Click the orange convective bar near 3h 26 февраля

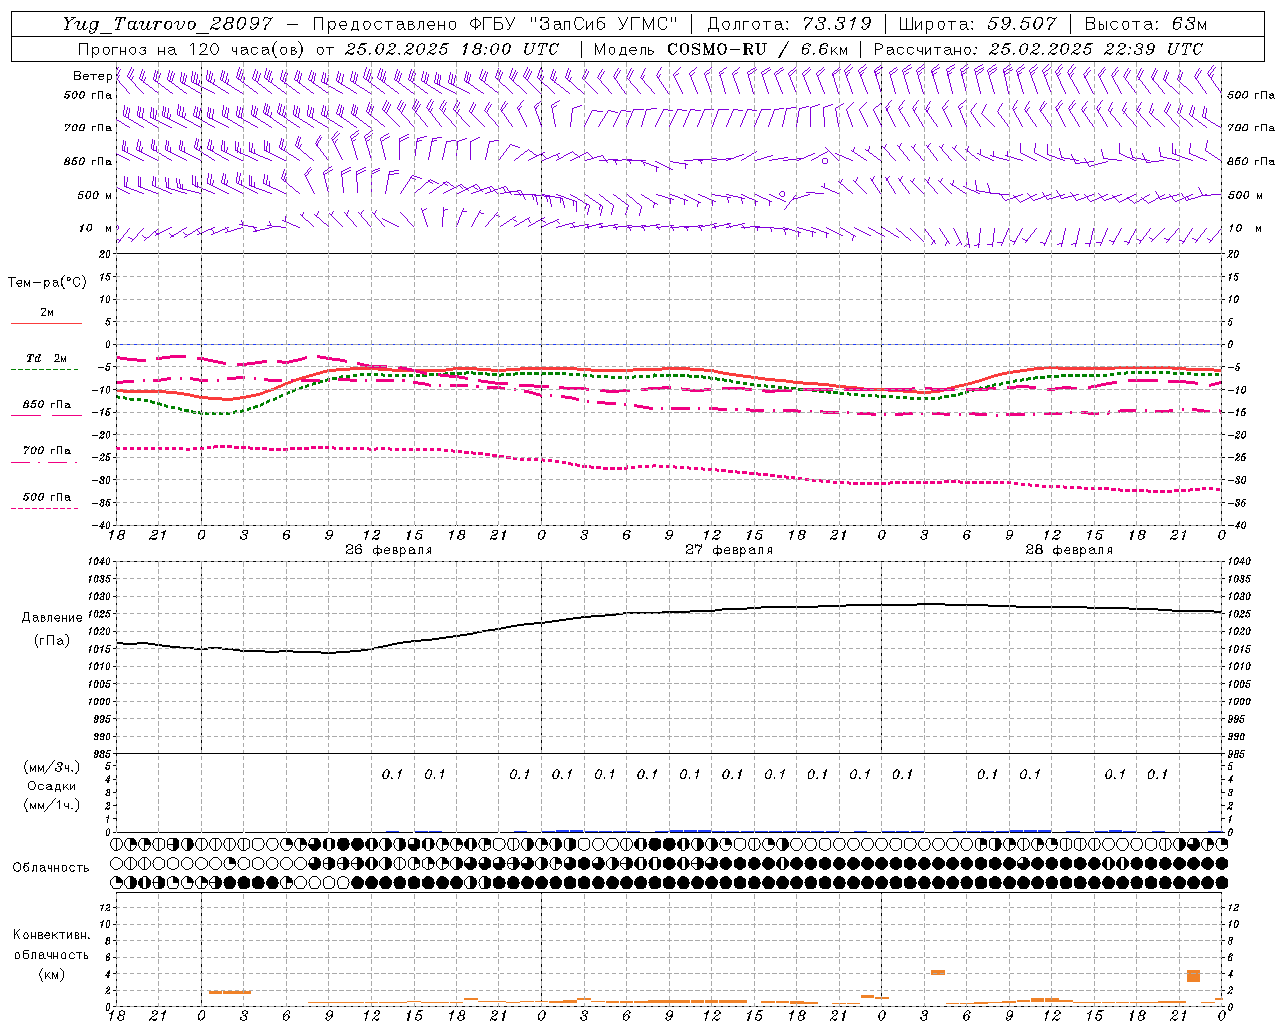click(x=230, y=992)
